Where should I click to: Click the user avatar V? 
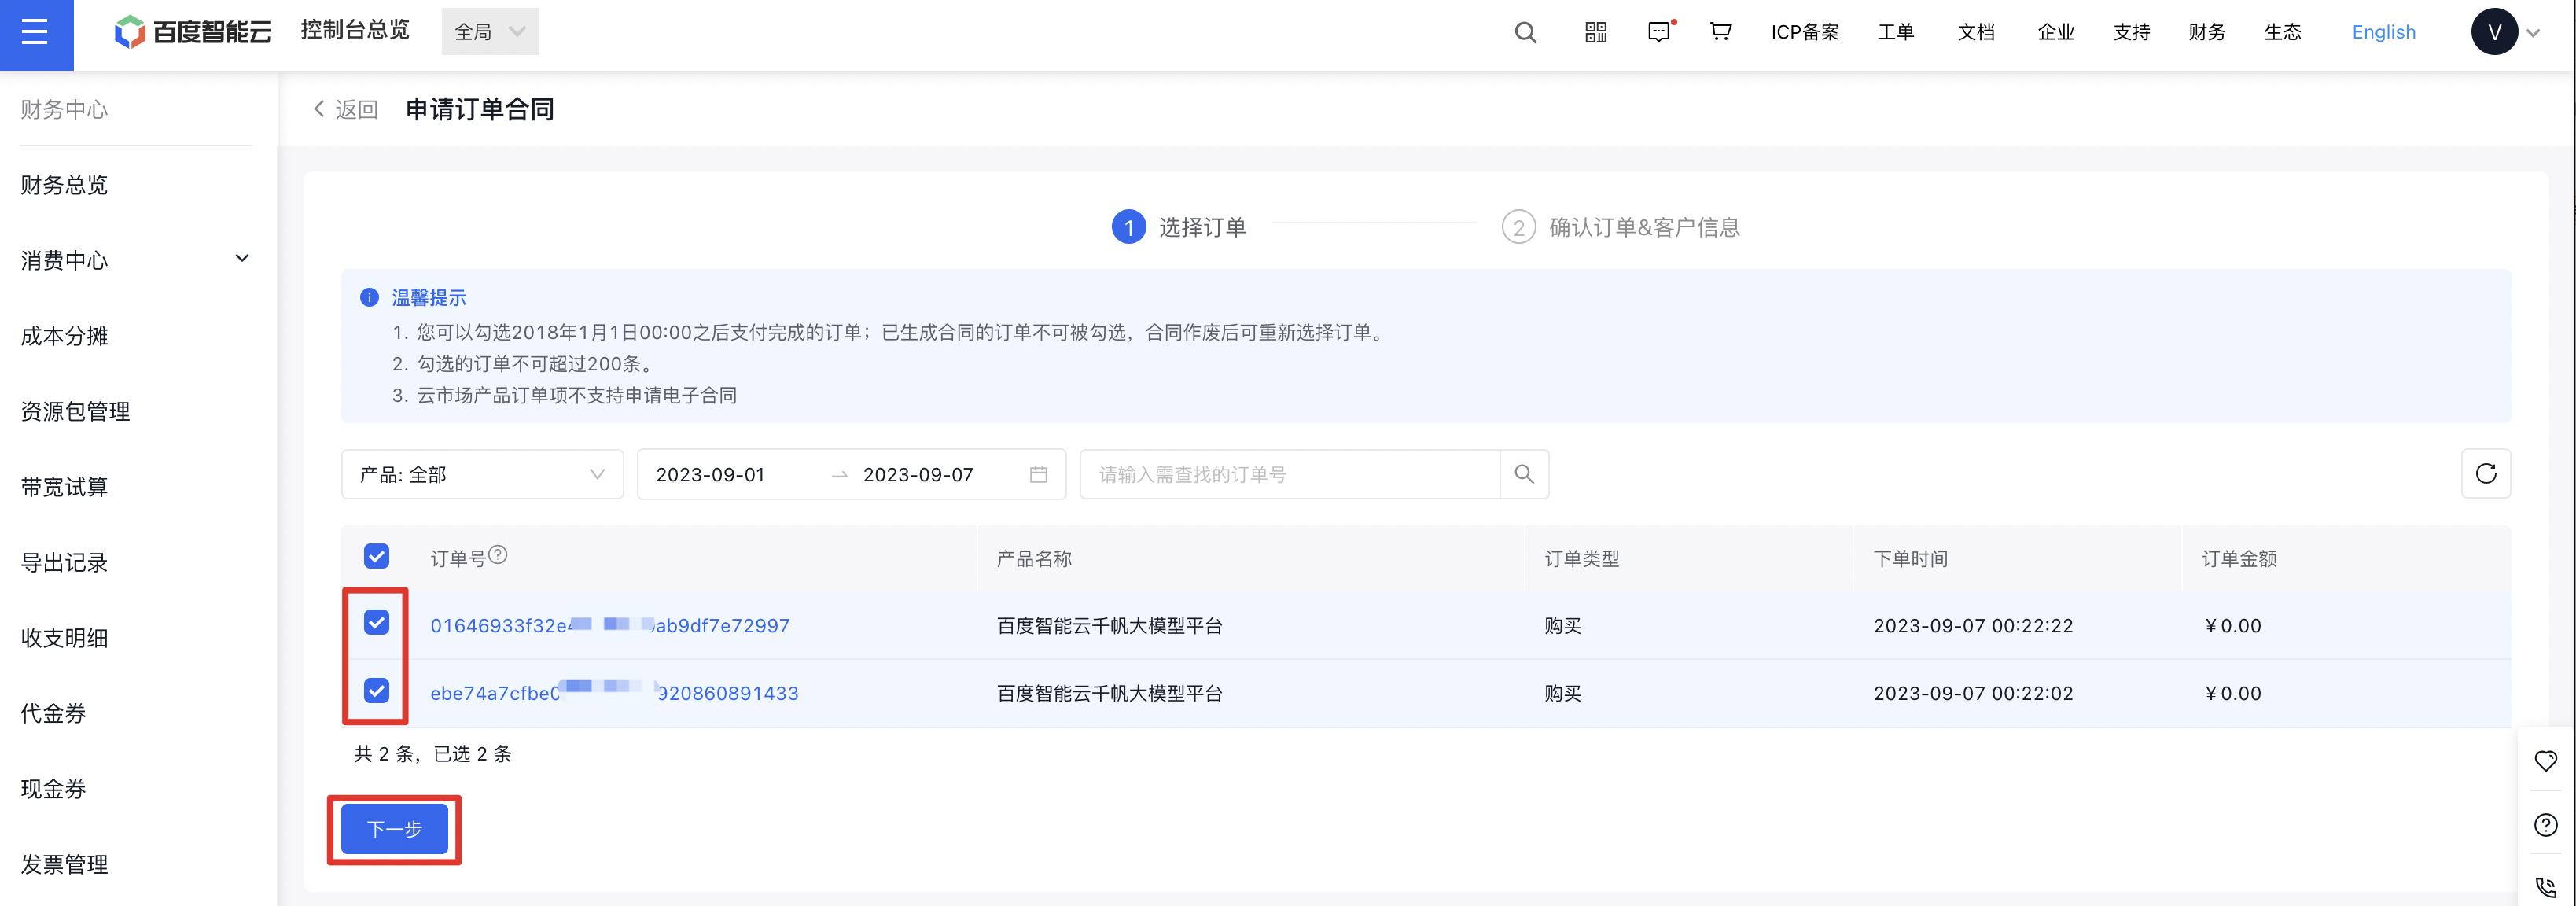[x=2494, y=32]
